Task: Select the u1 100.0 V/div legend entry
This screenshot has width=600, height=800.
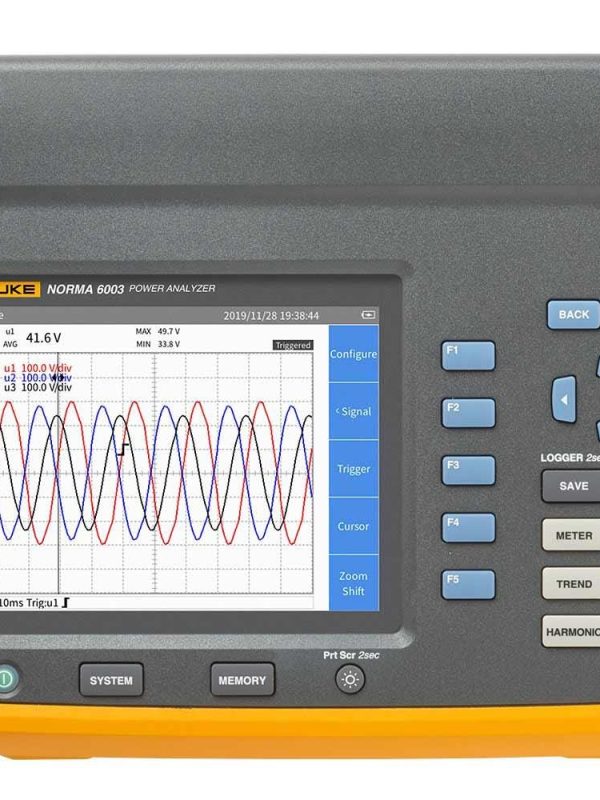Action: coord(38,368)
